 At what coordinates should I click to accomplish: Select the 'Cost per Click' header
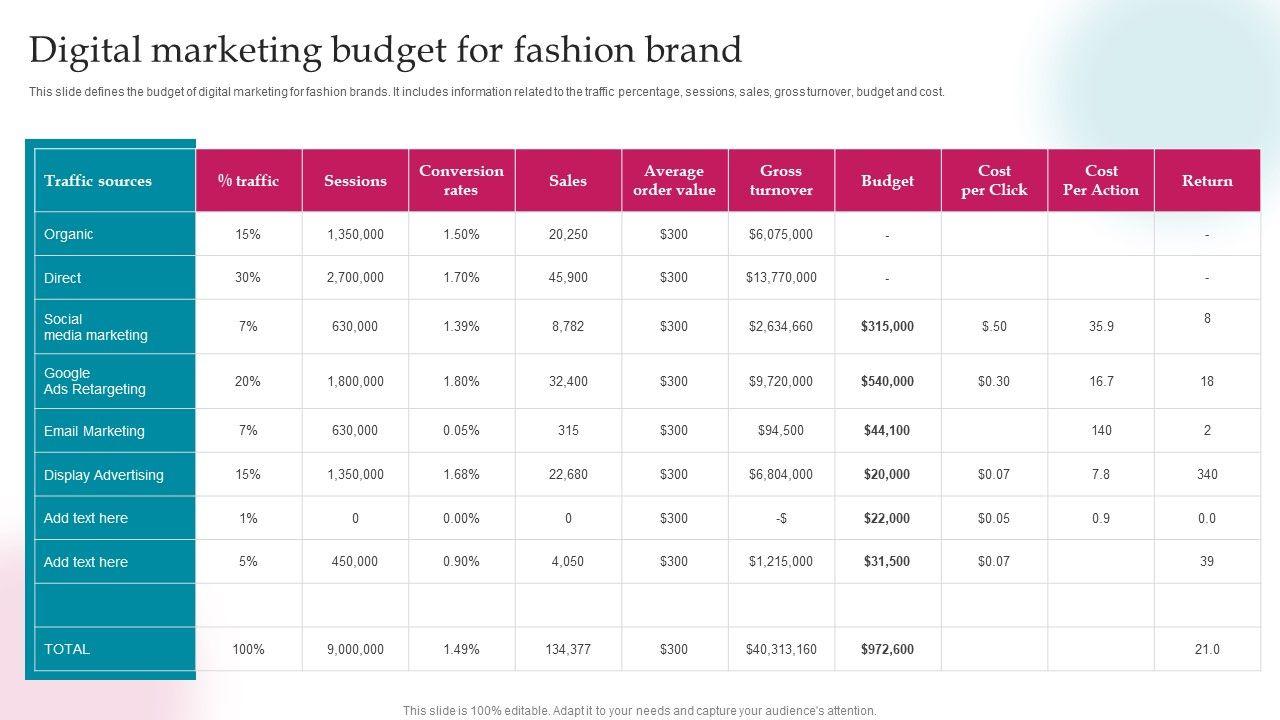tap(994, 181)
